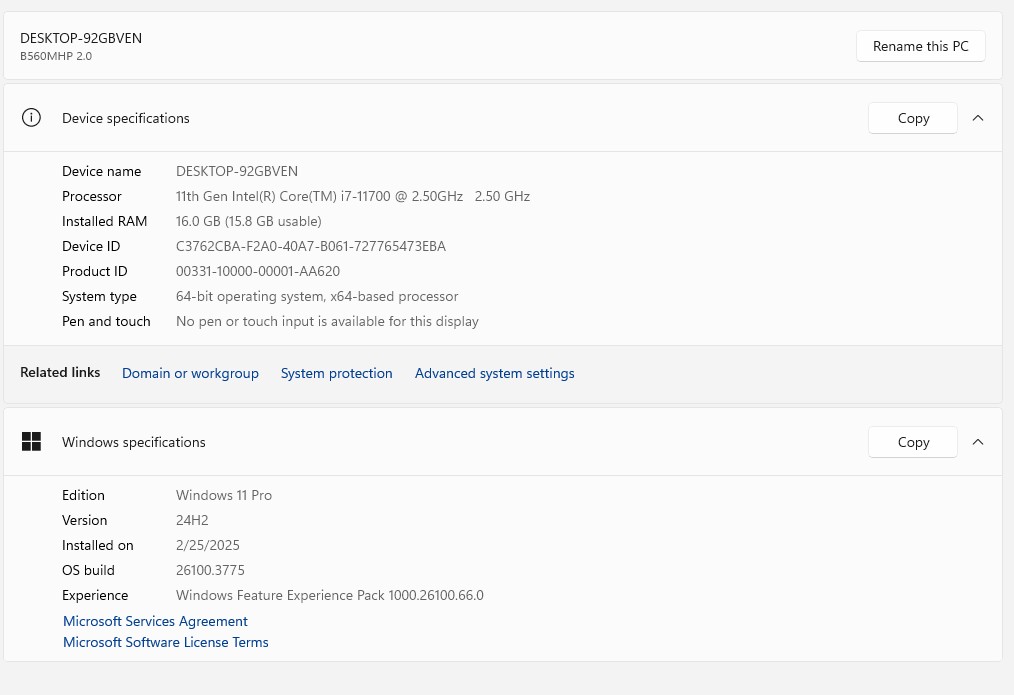View the Microsoft Software License Terms

[x=166, y=642]
